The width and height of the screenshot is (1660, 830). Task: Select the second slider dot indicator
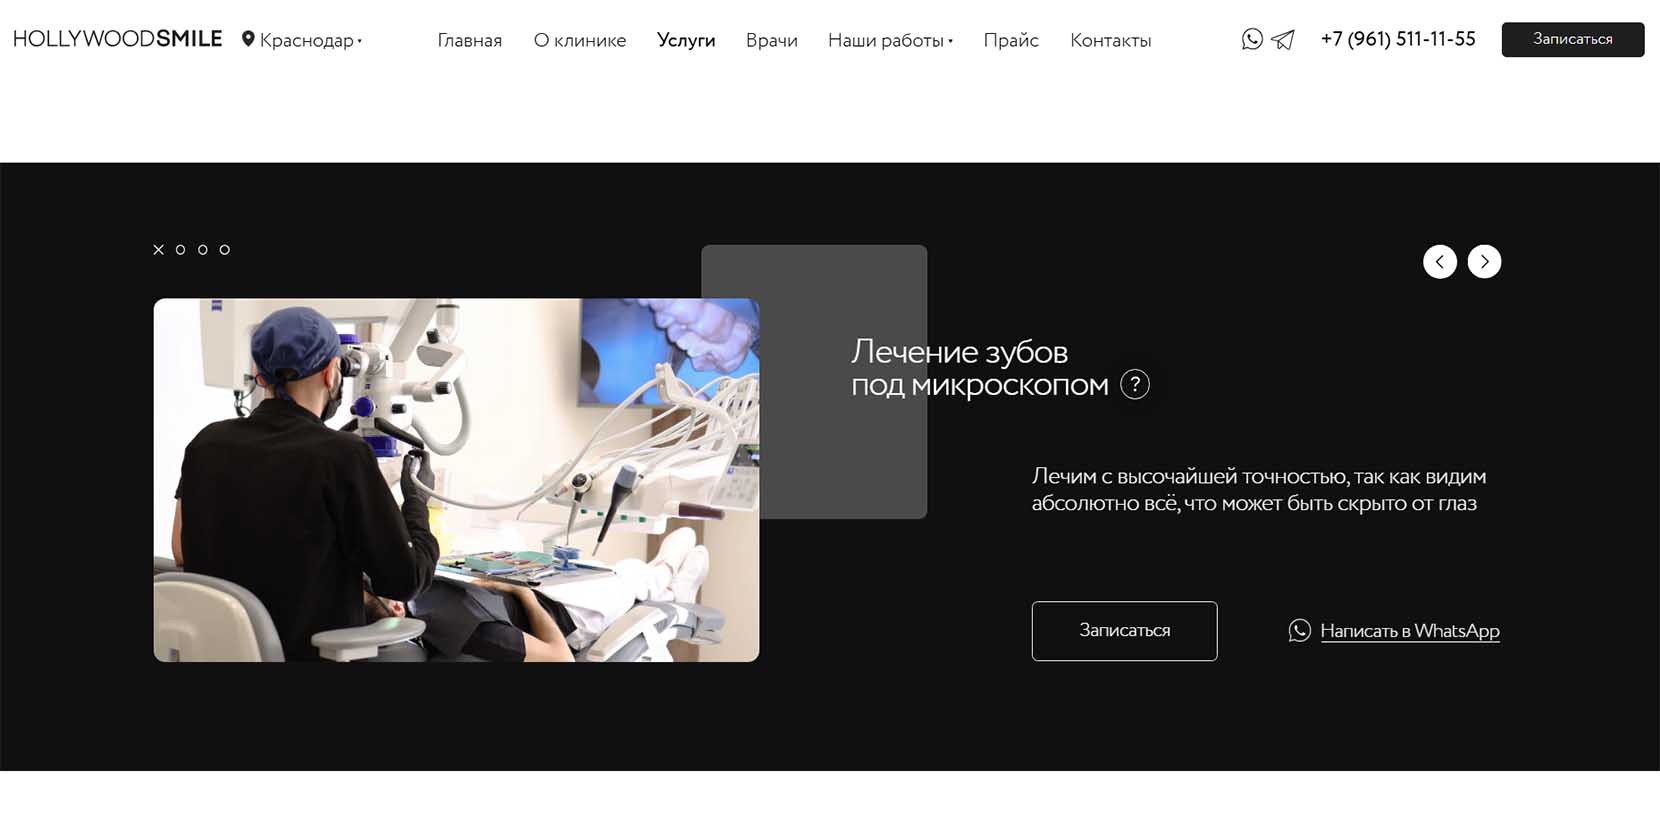180,250
